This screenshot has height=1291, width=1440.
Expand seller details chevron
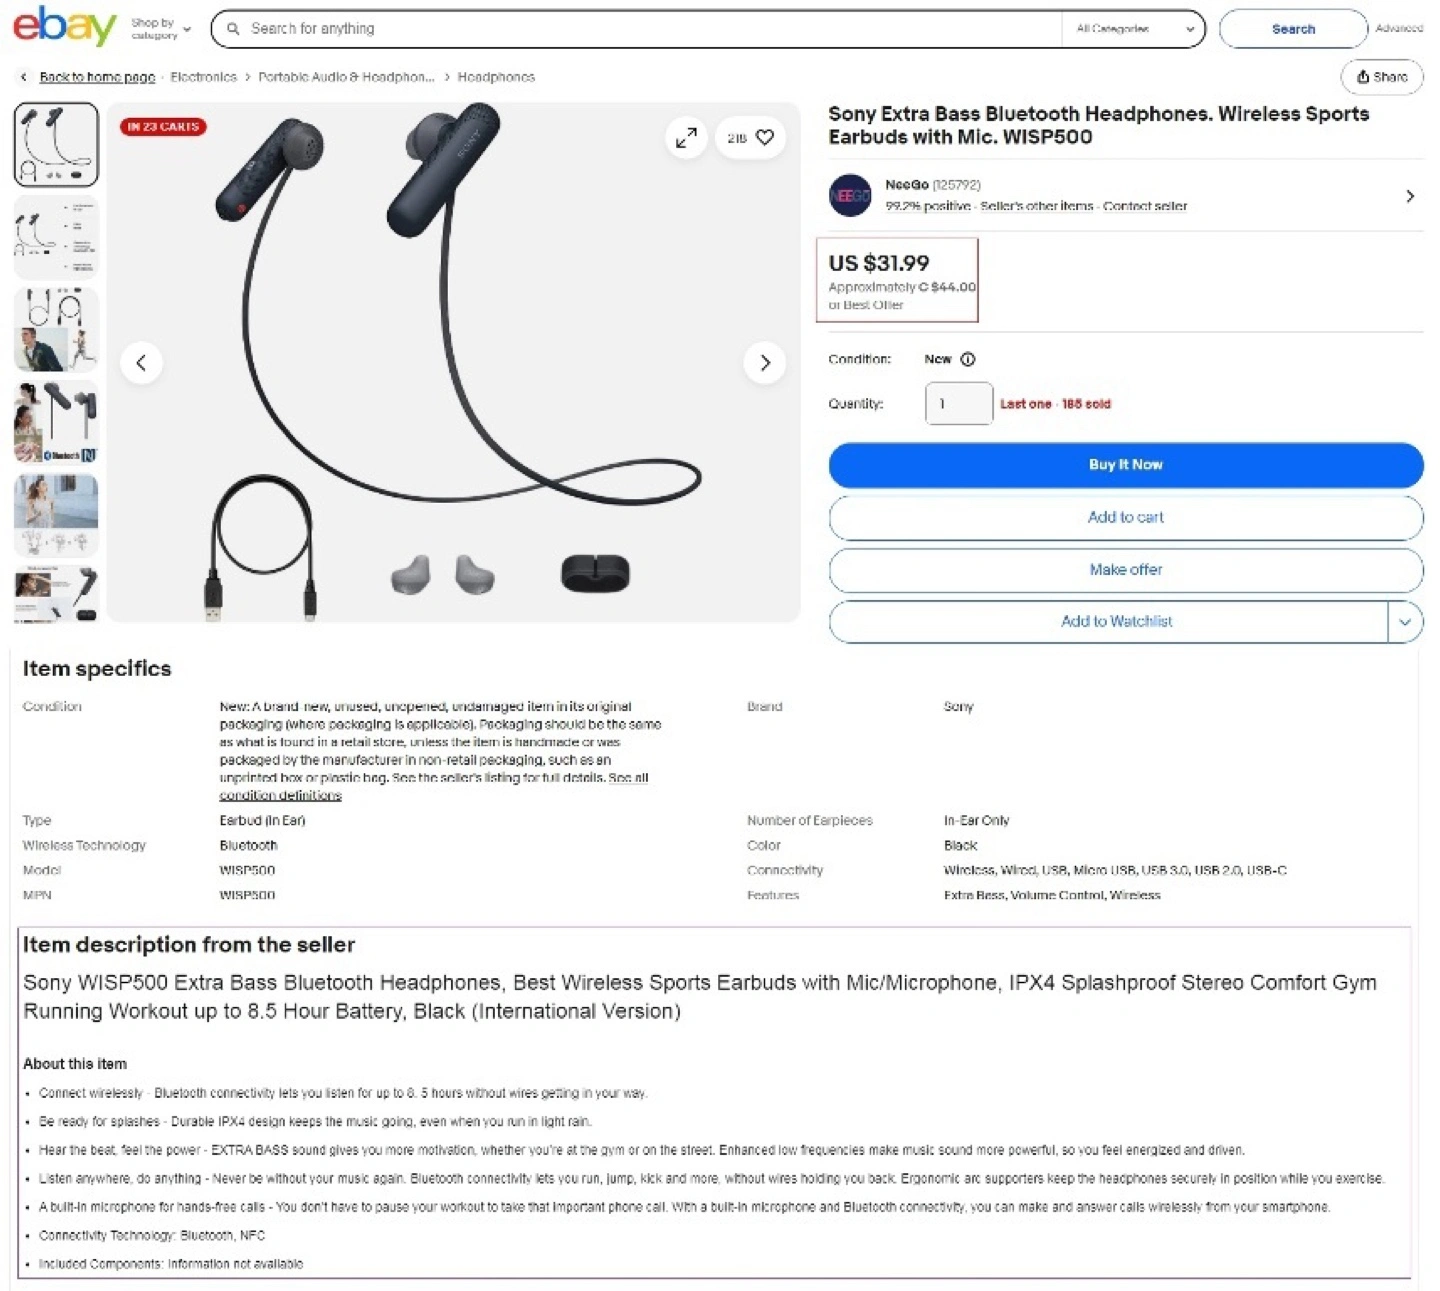(x=1410, y=196)
